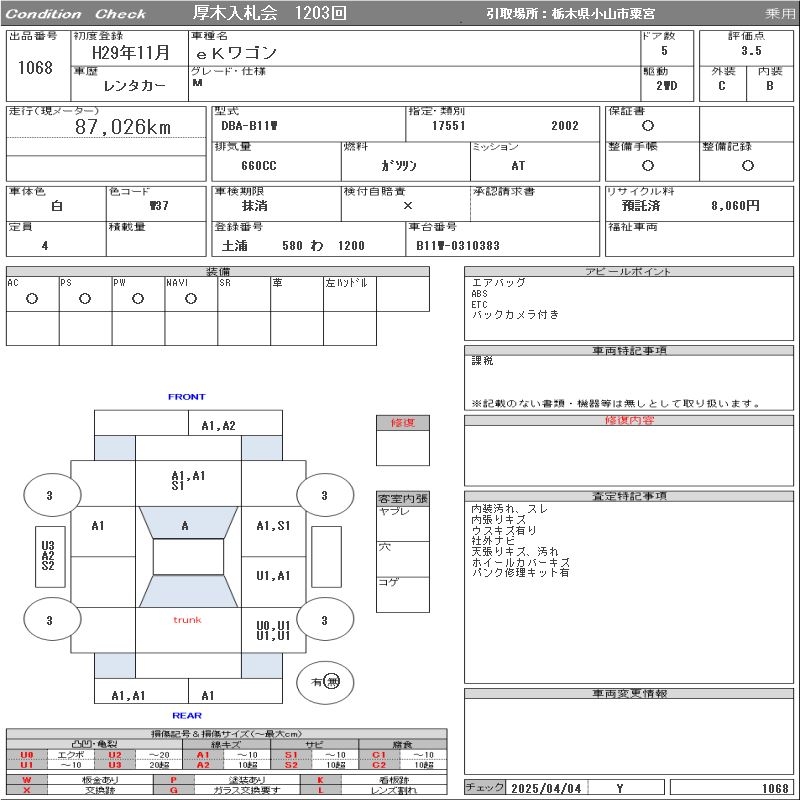Click the FRONT label above diagram

(187, 396)
